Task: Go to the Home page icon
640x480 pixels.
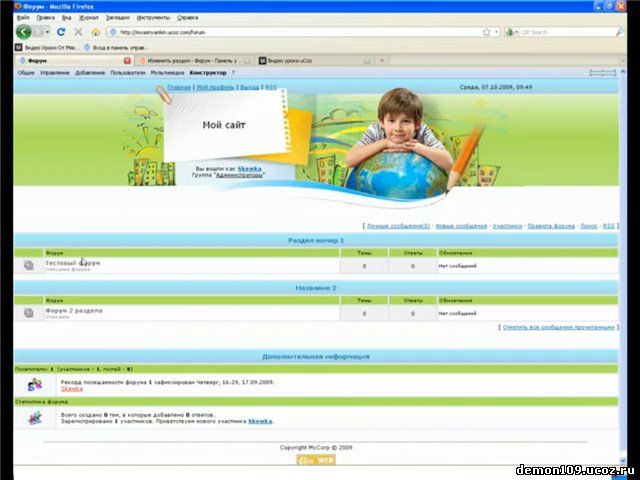Action: [x=96, y=32]
